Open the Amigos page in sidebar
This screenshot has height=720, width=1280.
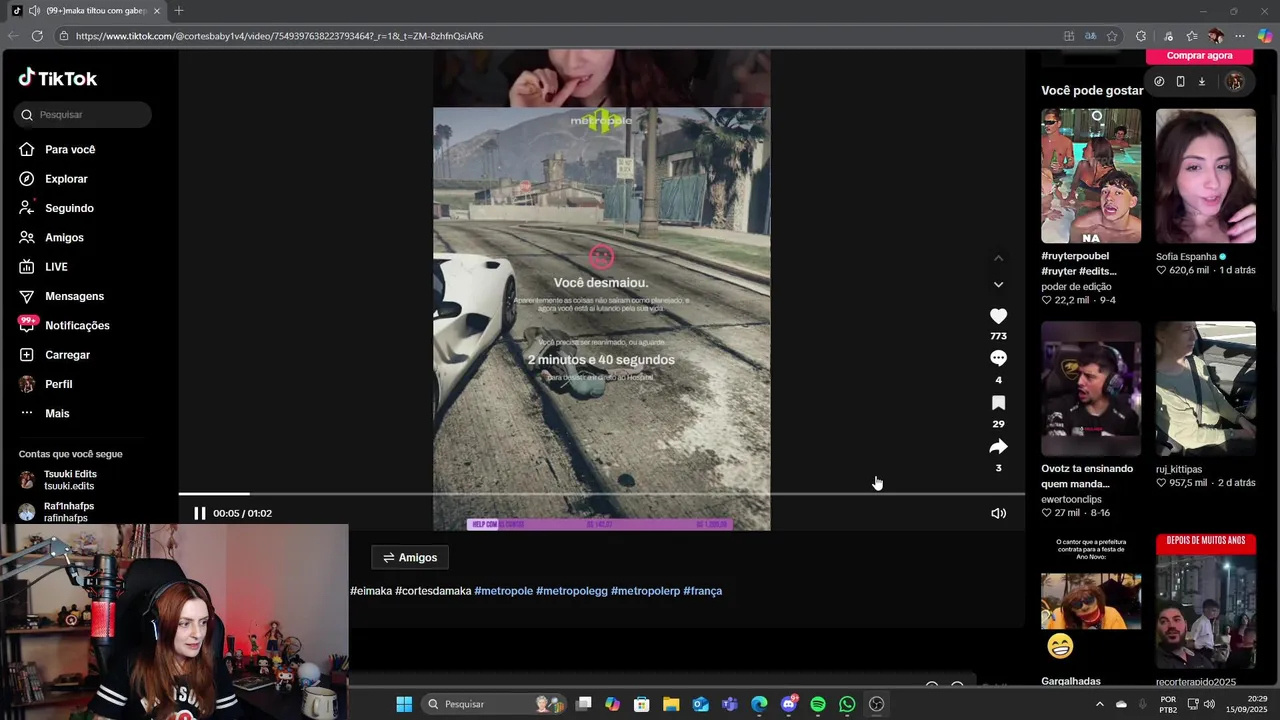click(x=51, y=238)
